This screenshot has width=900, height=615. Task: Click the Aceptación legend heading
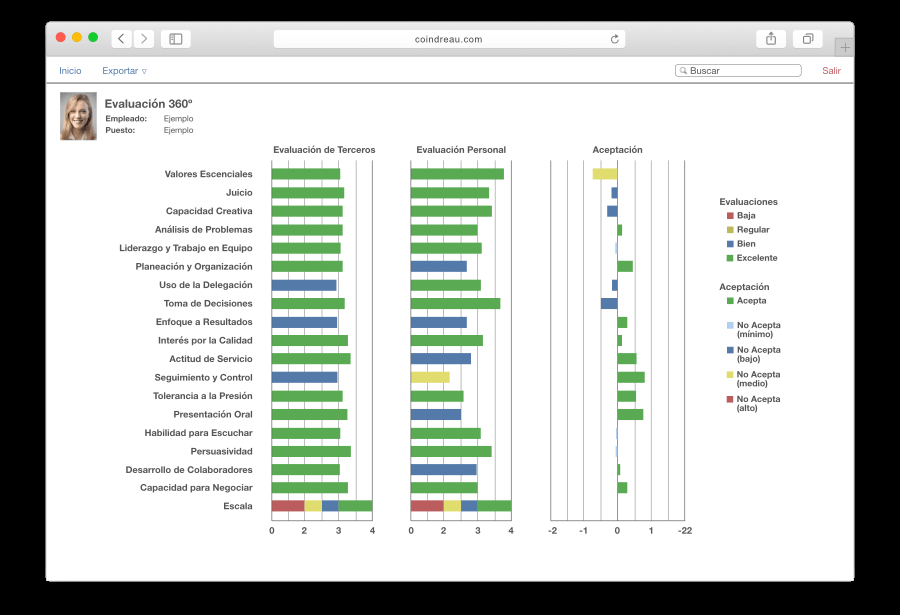tap(744, 287)
